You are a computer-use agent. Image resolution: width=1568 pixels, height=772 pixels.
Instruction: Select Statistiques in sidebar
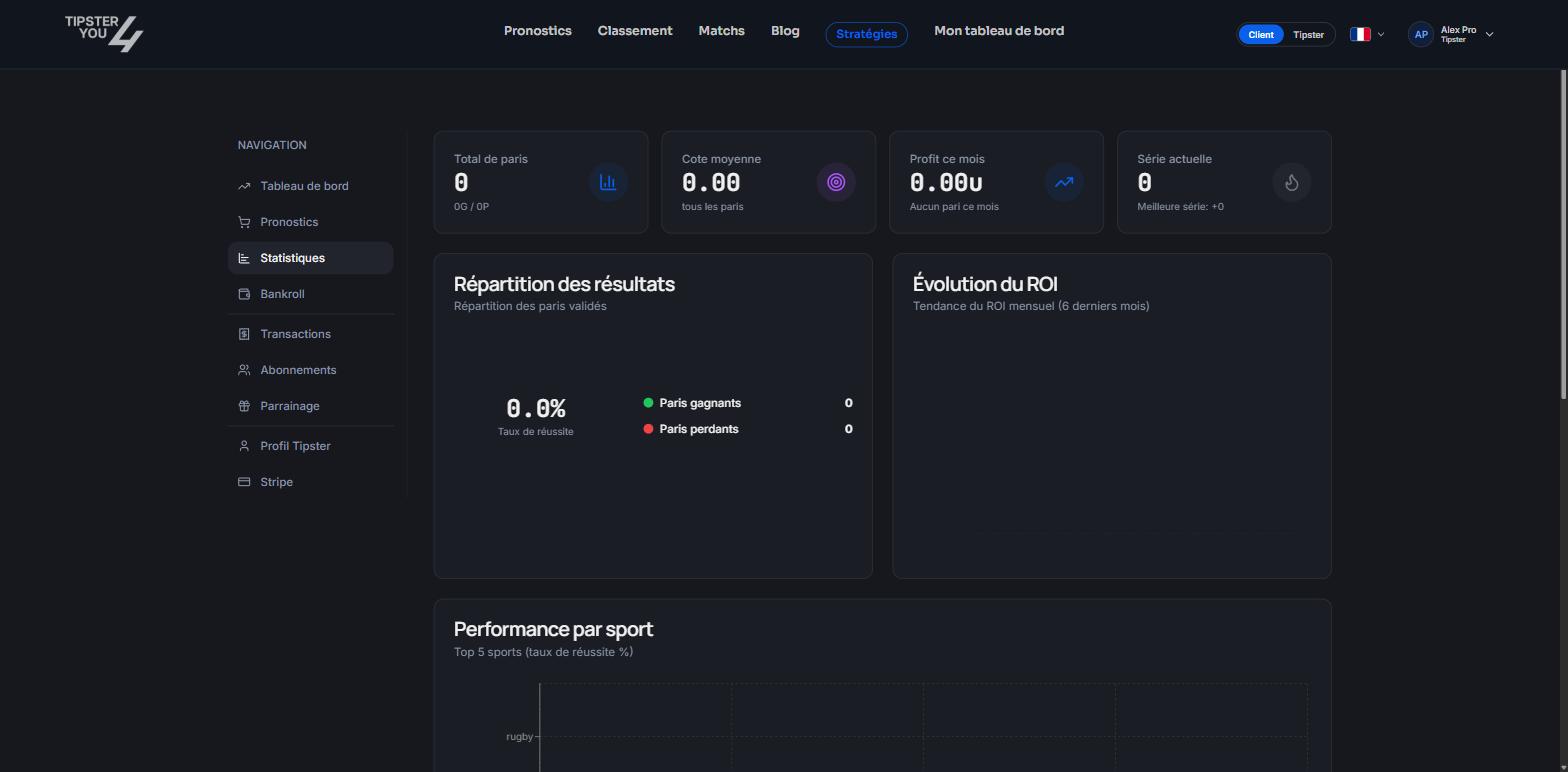point(310,258)
